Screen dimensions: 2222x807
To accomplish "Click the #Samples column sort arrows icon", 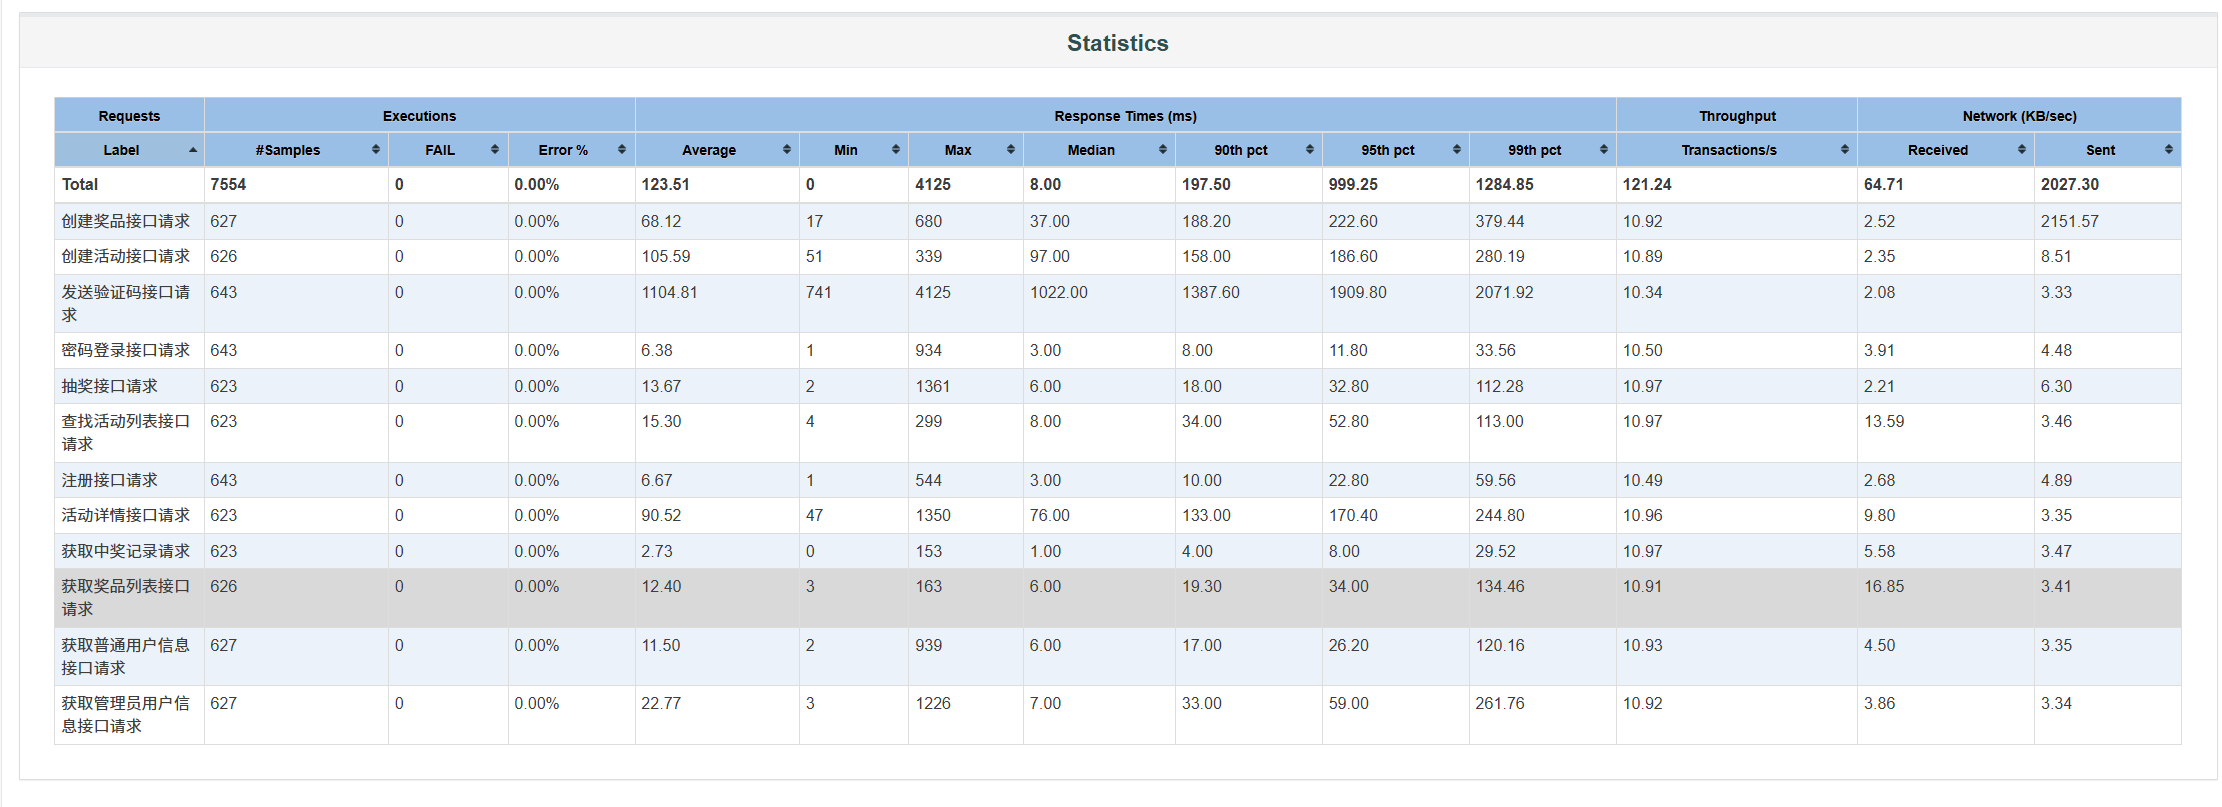I will point(376,150).
